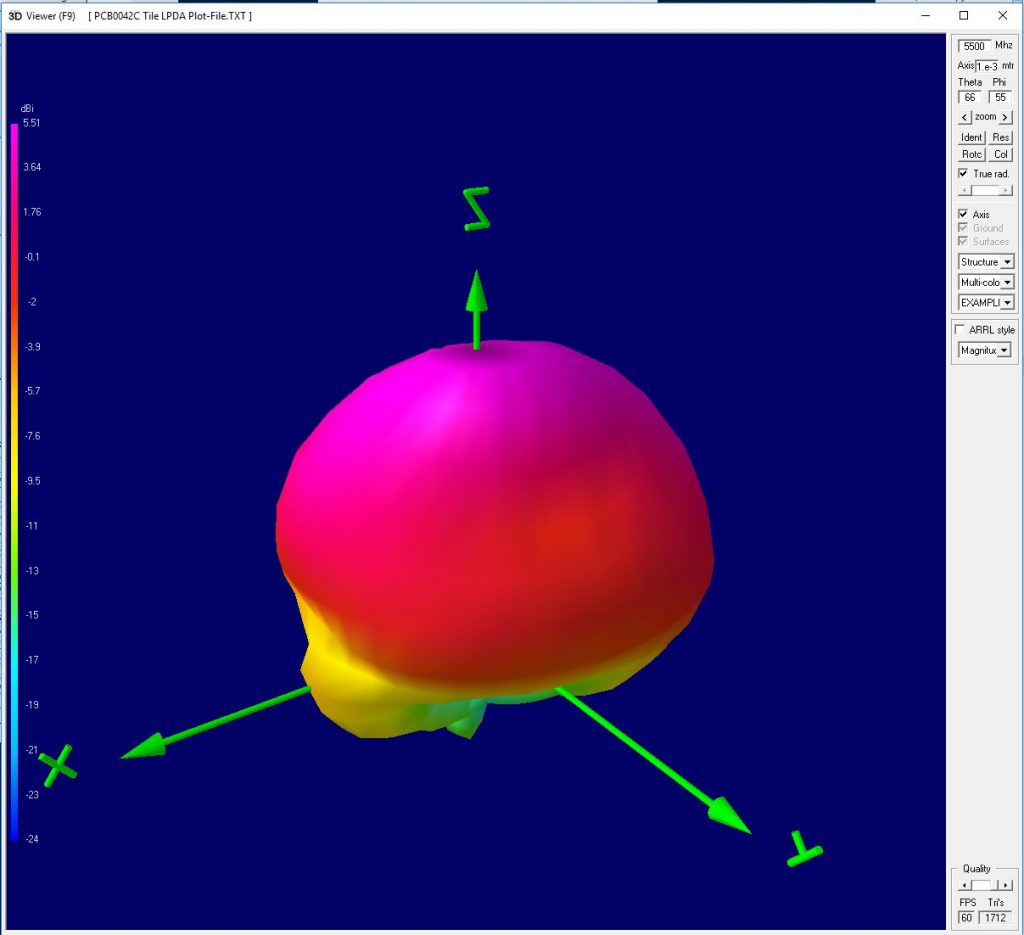The width and height of the screenshot is (1024, 935).
Task: Toggle the True rad. checkbox
Action: click(963, 172)
